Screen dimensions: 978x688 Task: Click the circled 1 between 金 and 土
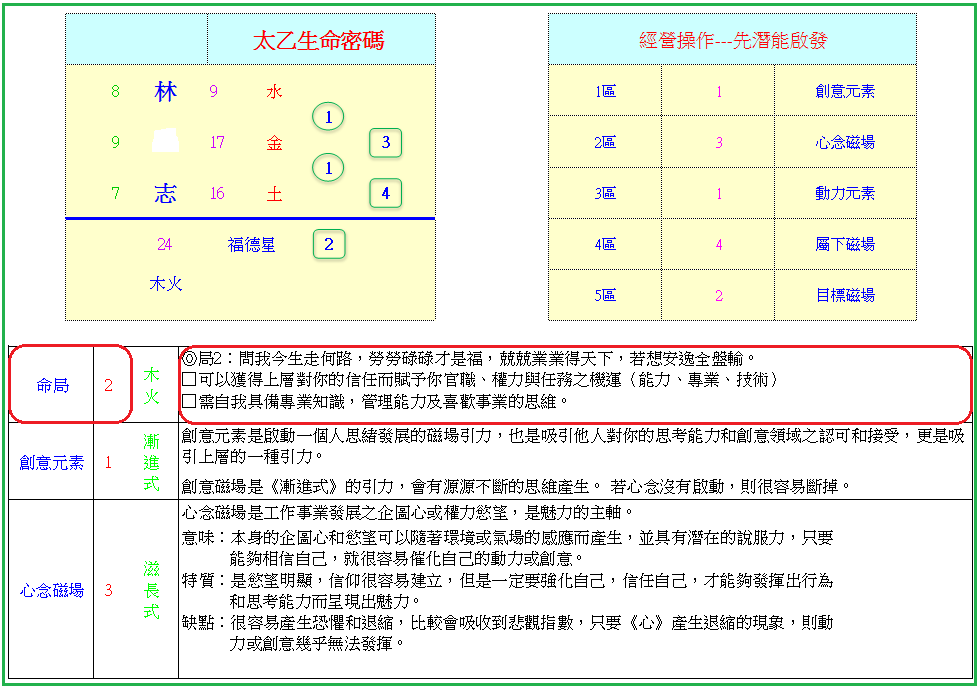[328, 168]
